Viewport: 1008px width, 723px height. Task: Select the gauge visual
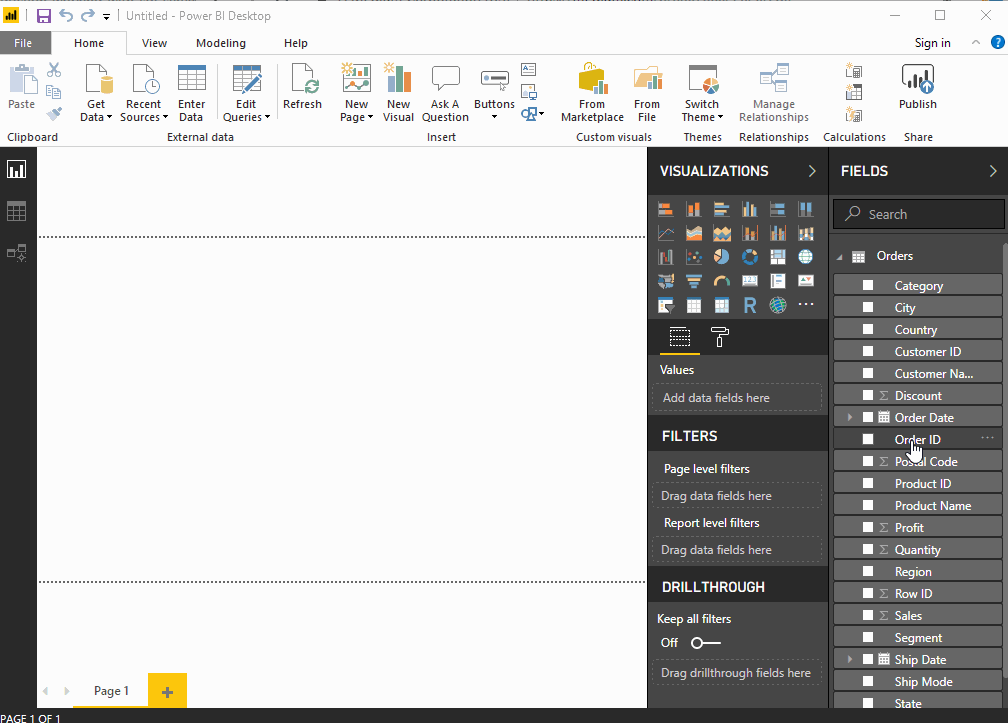coord(721,281)
